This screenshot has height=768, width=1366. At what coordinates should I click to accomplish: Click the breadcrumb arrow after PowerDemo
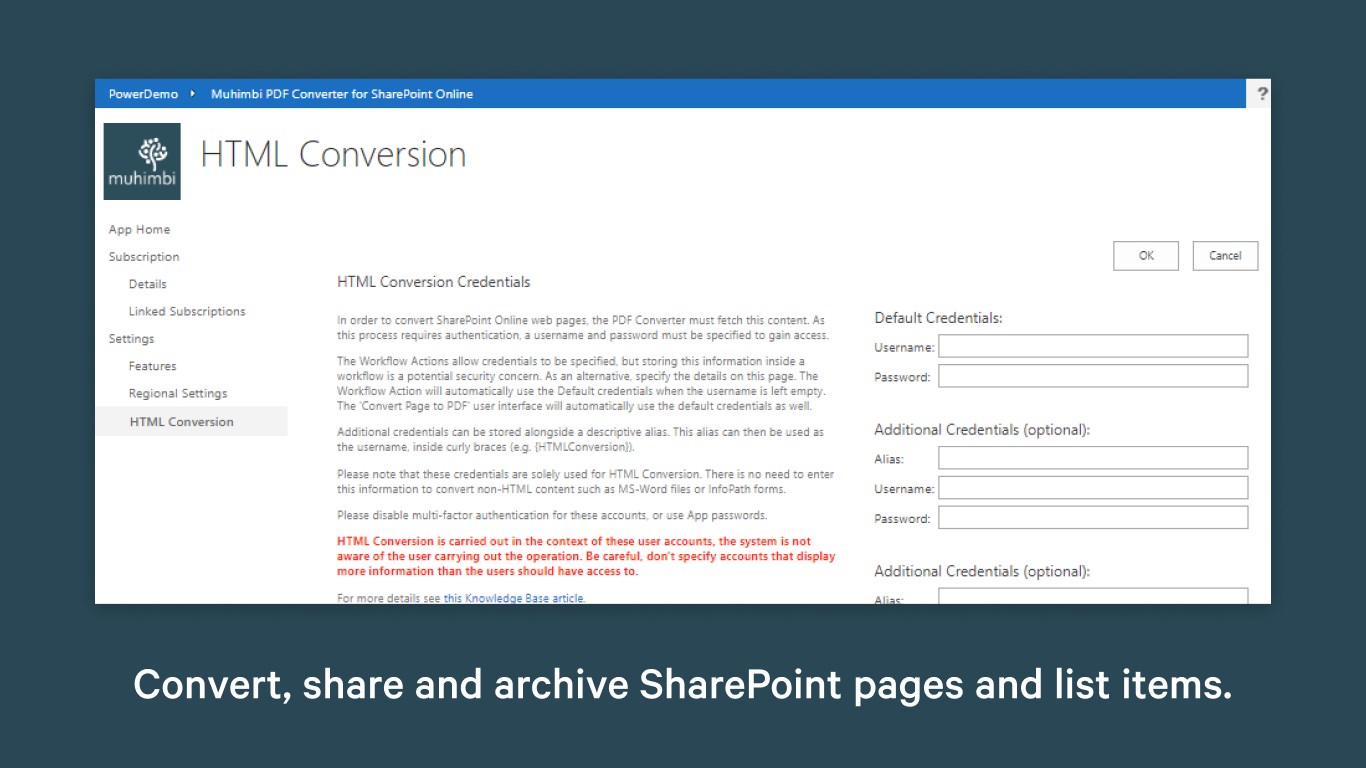pos(192,94)
